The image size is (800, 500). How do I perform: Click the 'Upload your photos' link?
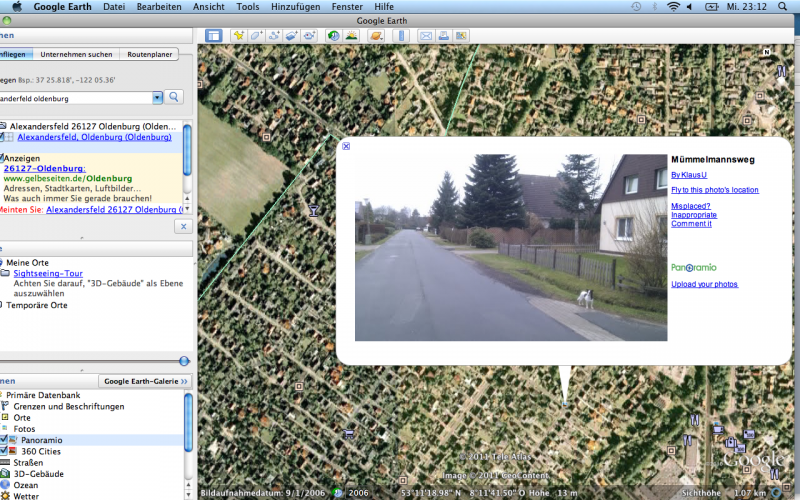click(704, 284)
